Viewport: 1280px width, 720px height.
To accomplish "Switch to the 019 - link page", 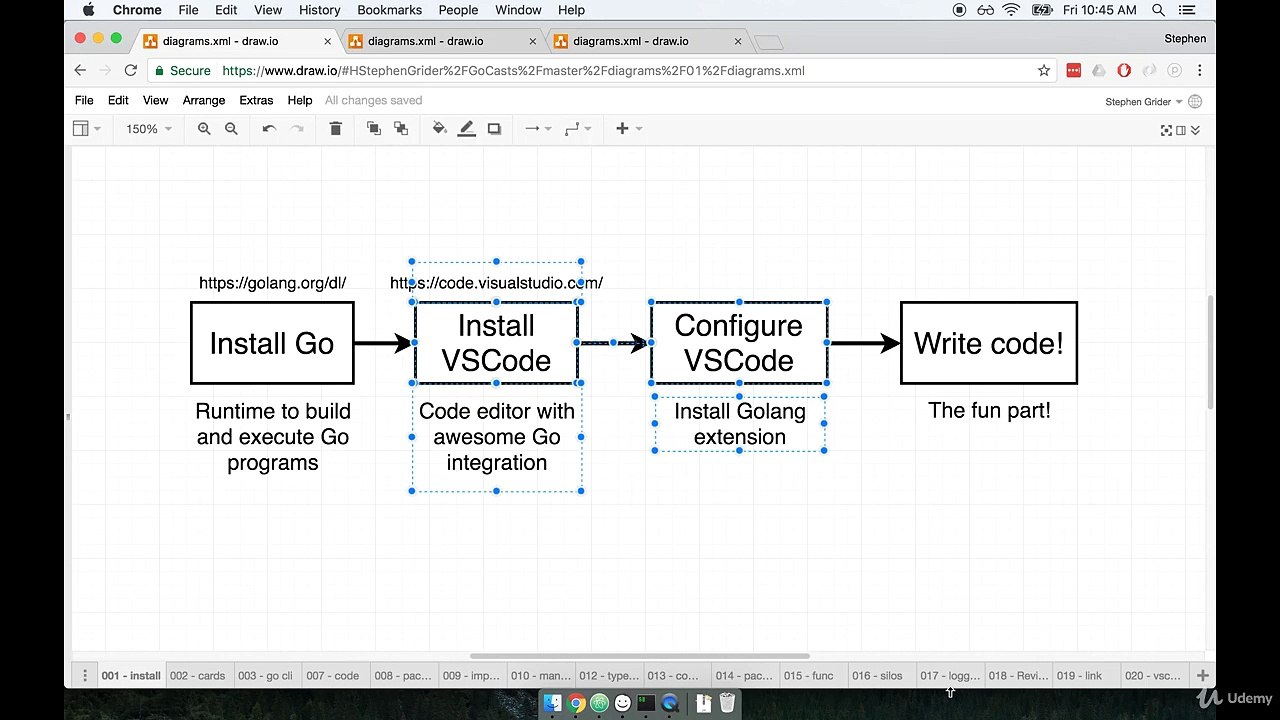I will coord(1080,676).
